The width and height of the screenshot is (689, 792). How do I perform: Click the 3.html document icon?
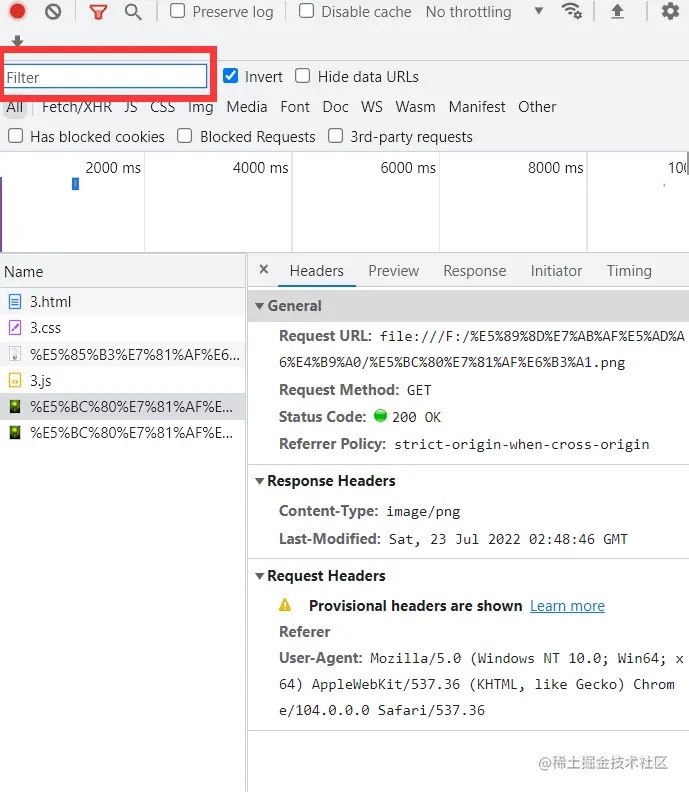15,302
